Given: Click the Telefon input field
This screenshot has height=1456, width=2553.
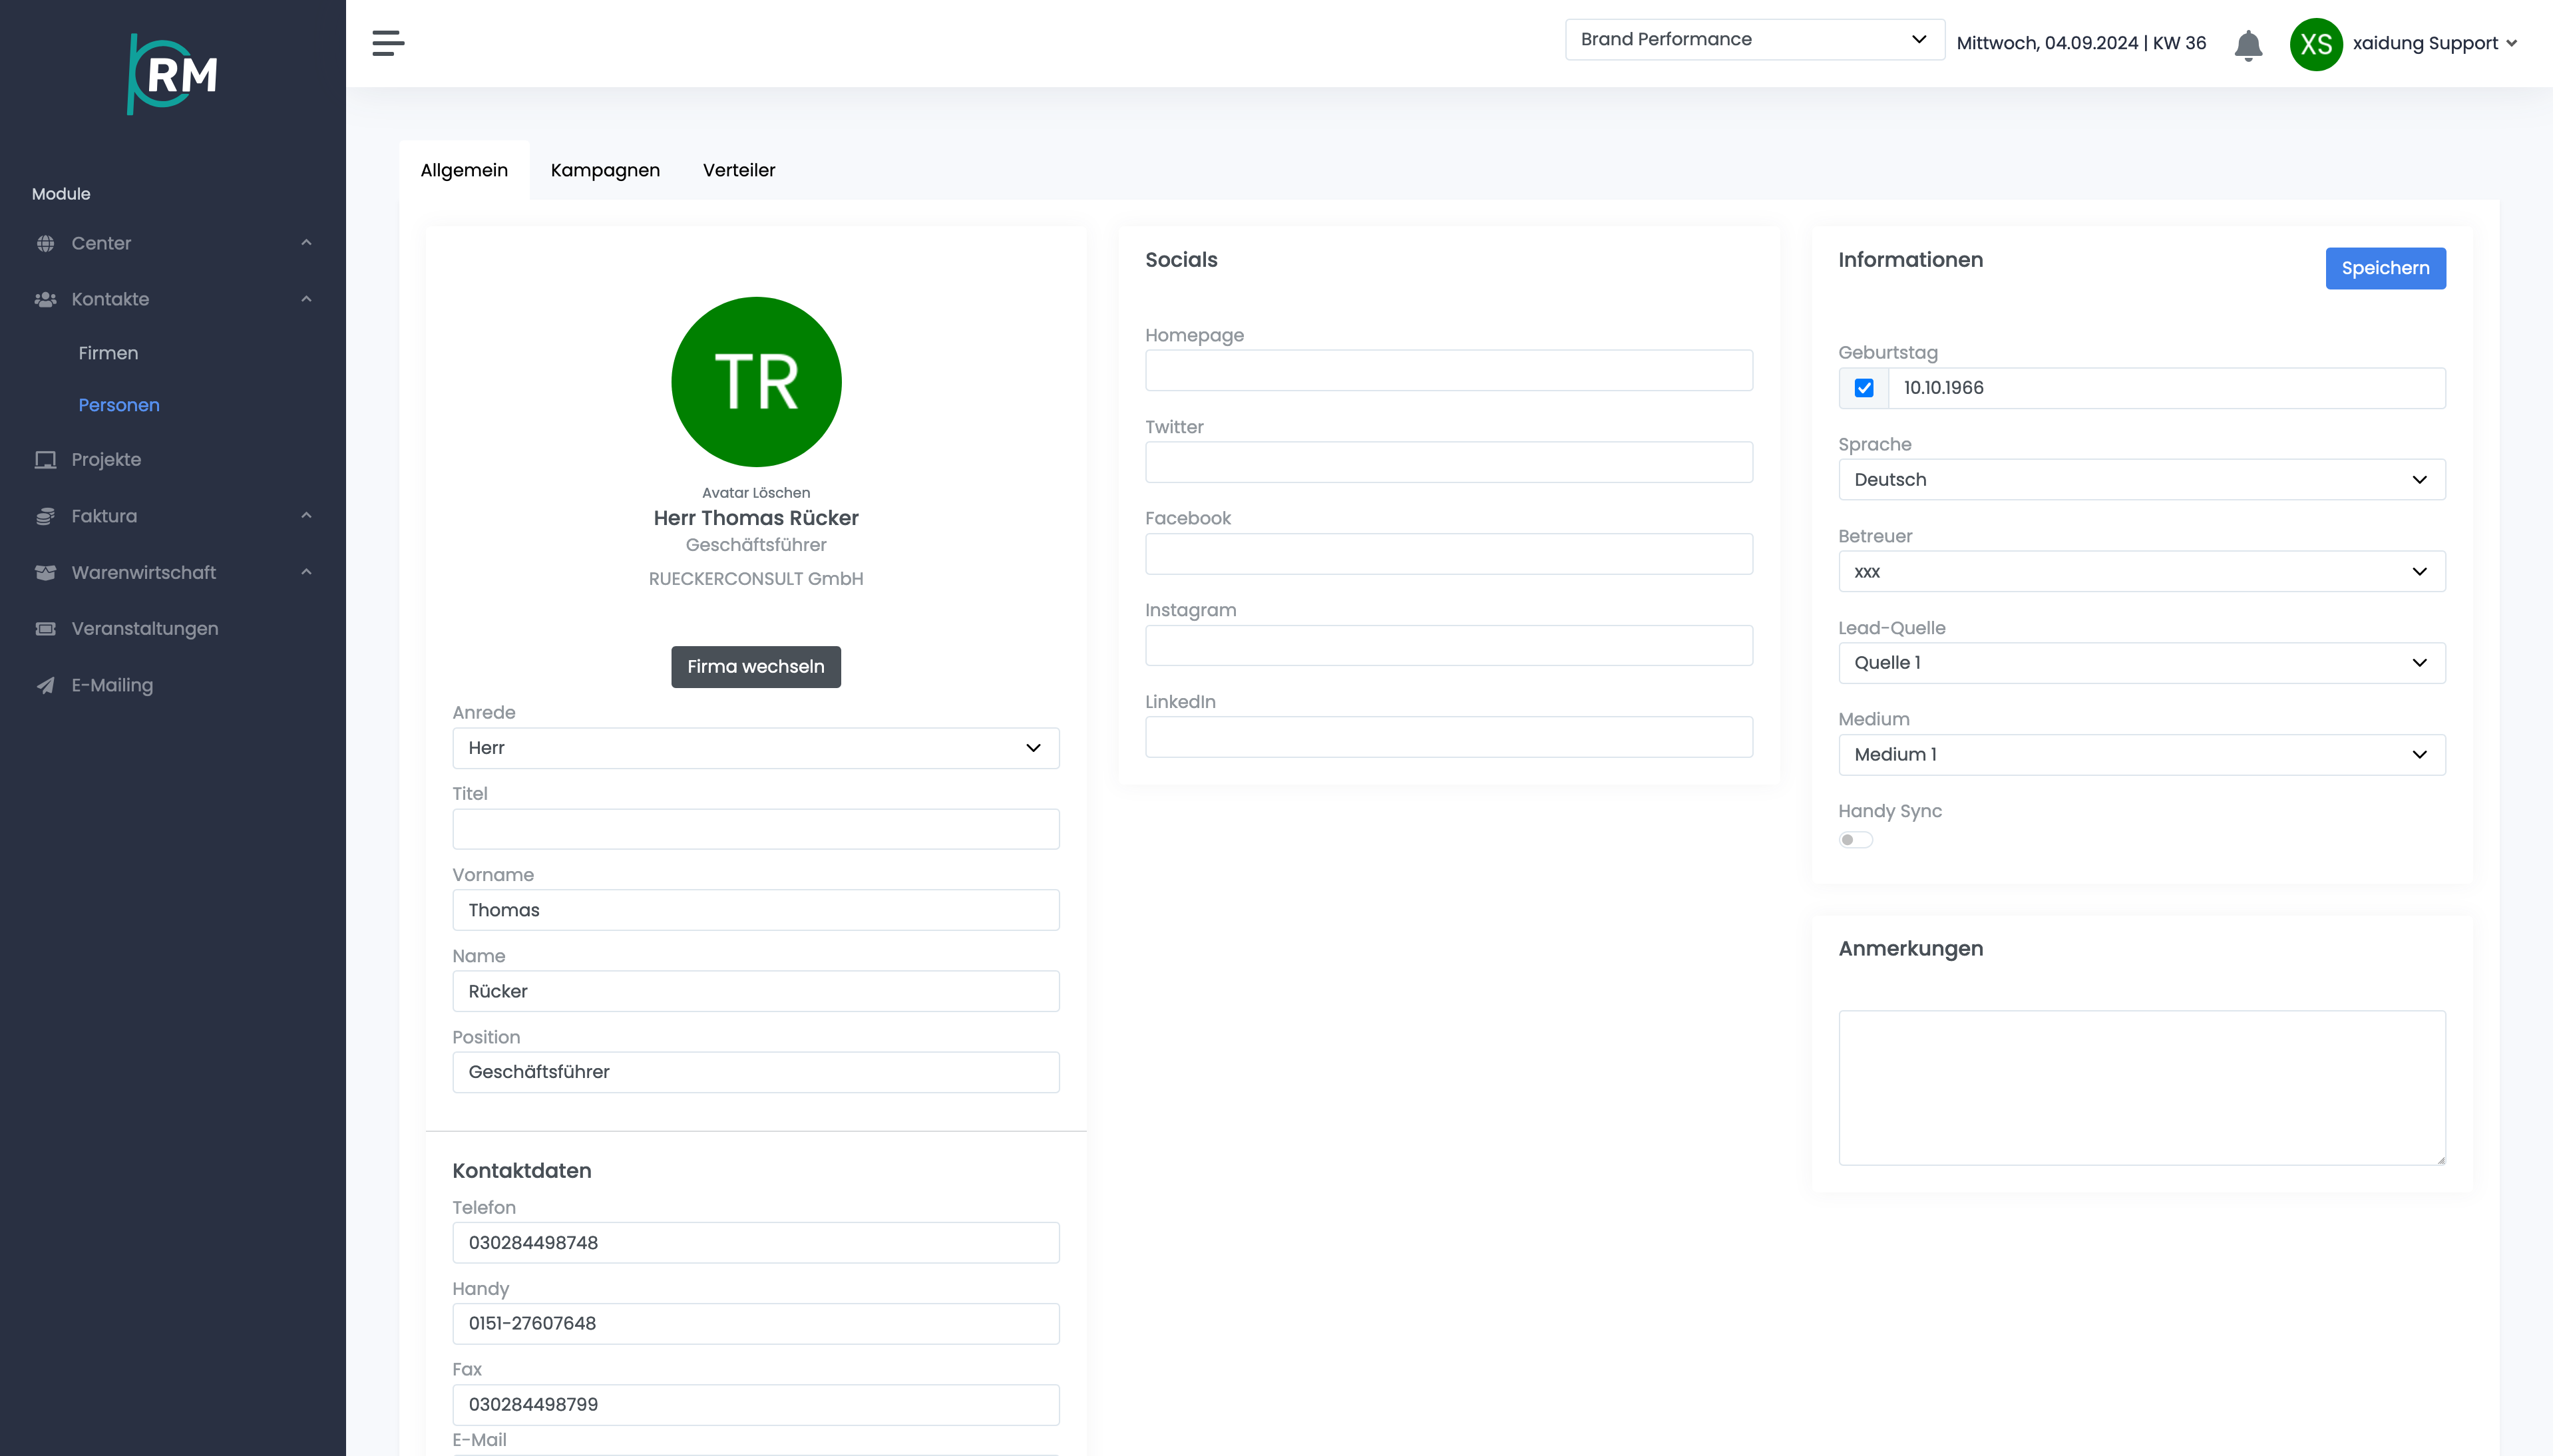Looking at the screenshot, I should click(x=756, y=1243).
